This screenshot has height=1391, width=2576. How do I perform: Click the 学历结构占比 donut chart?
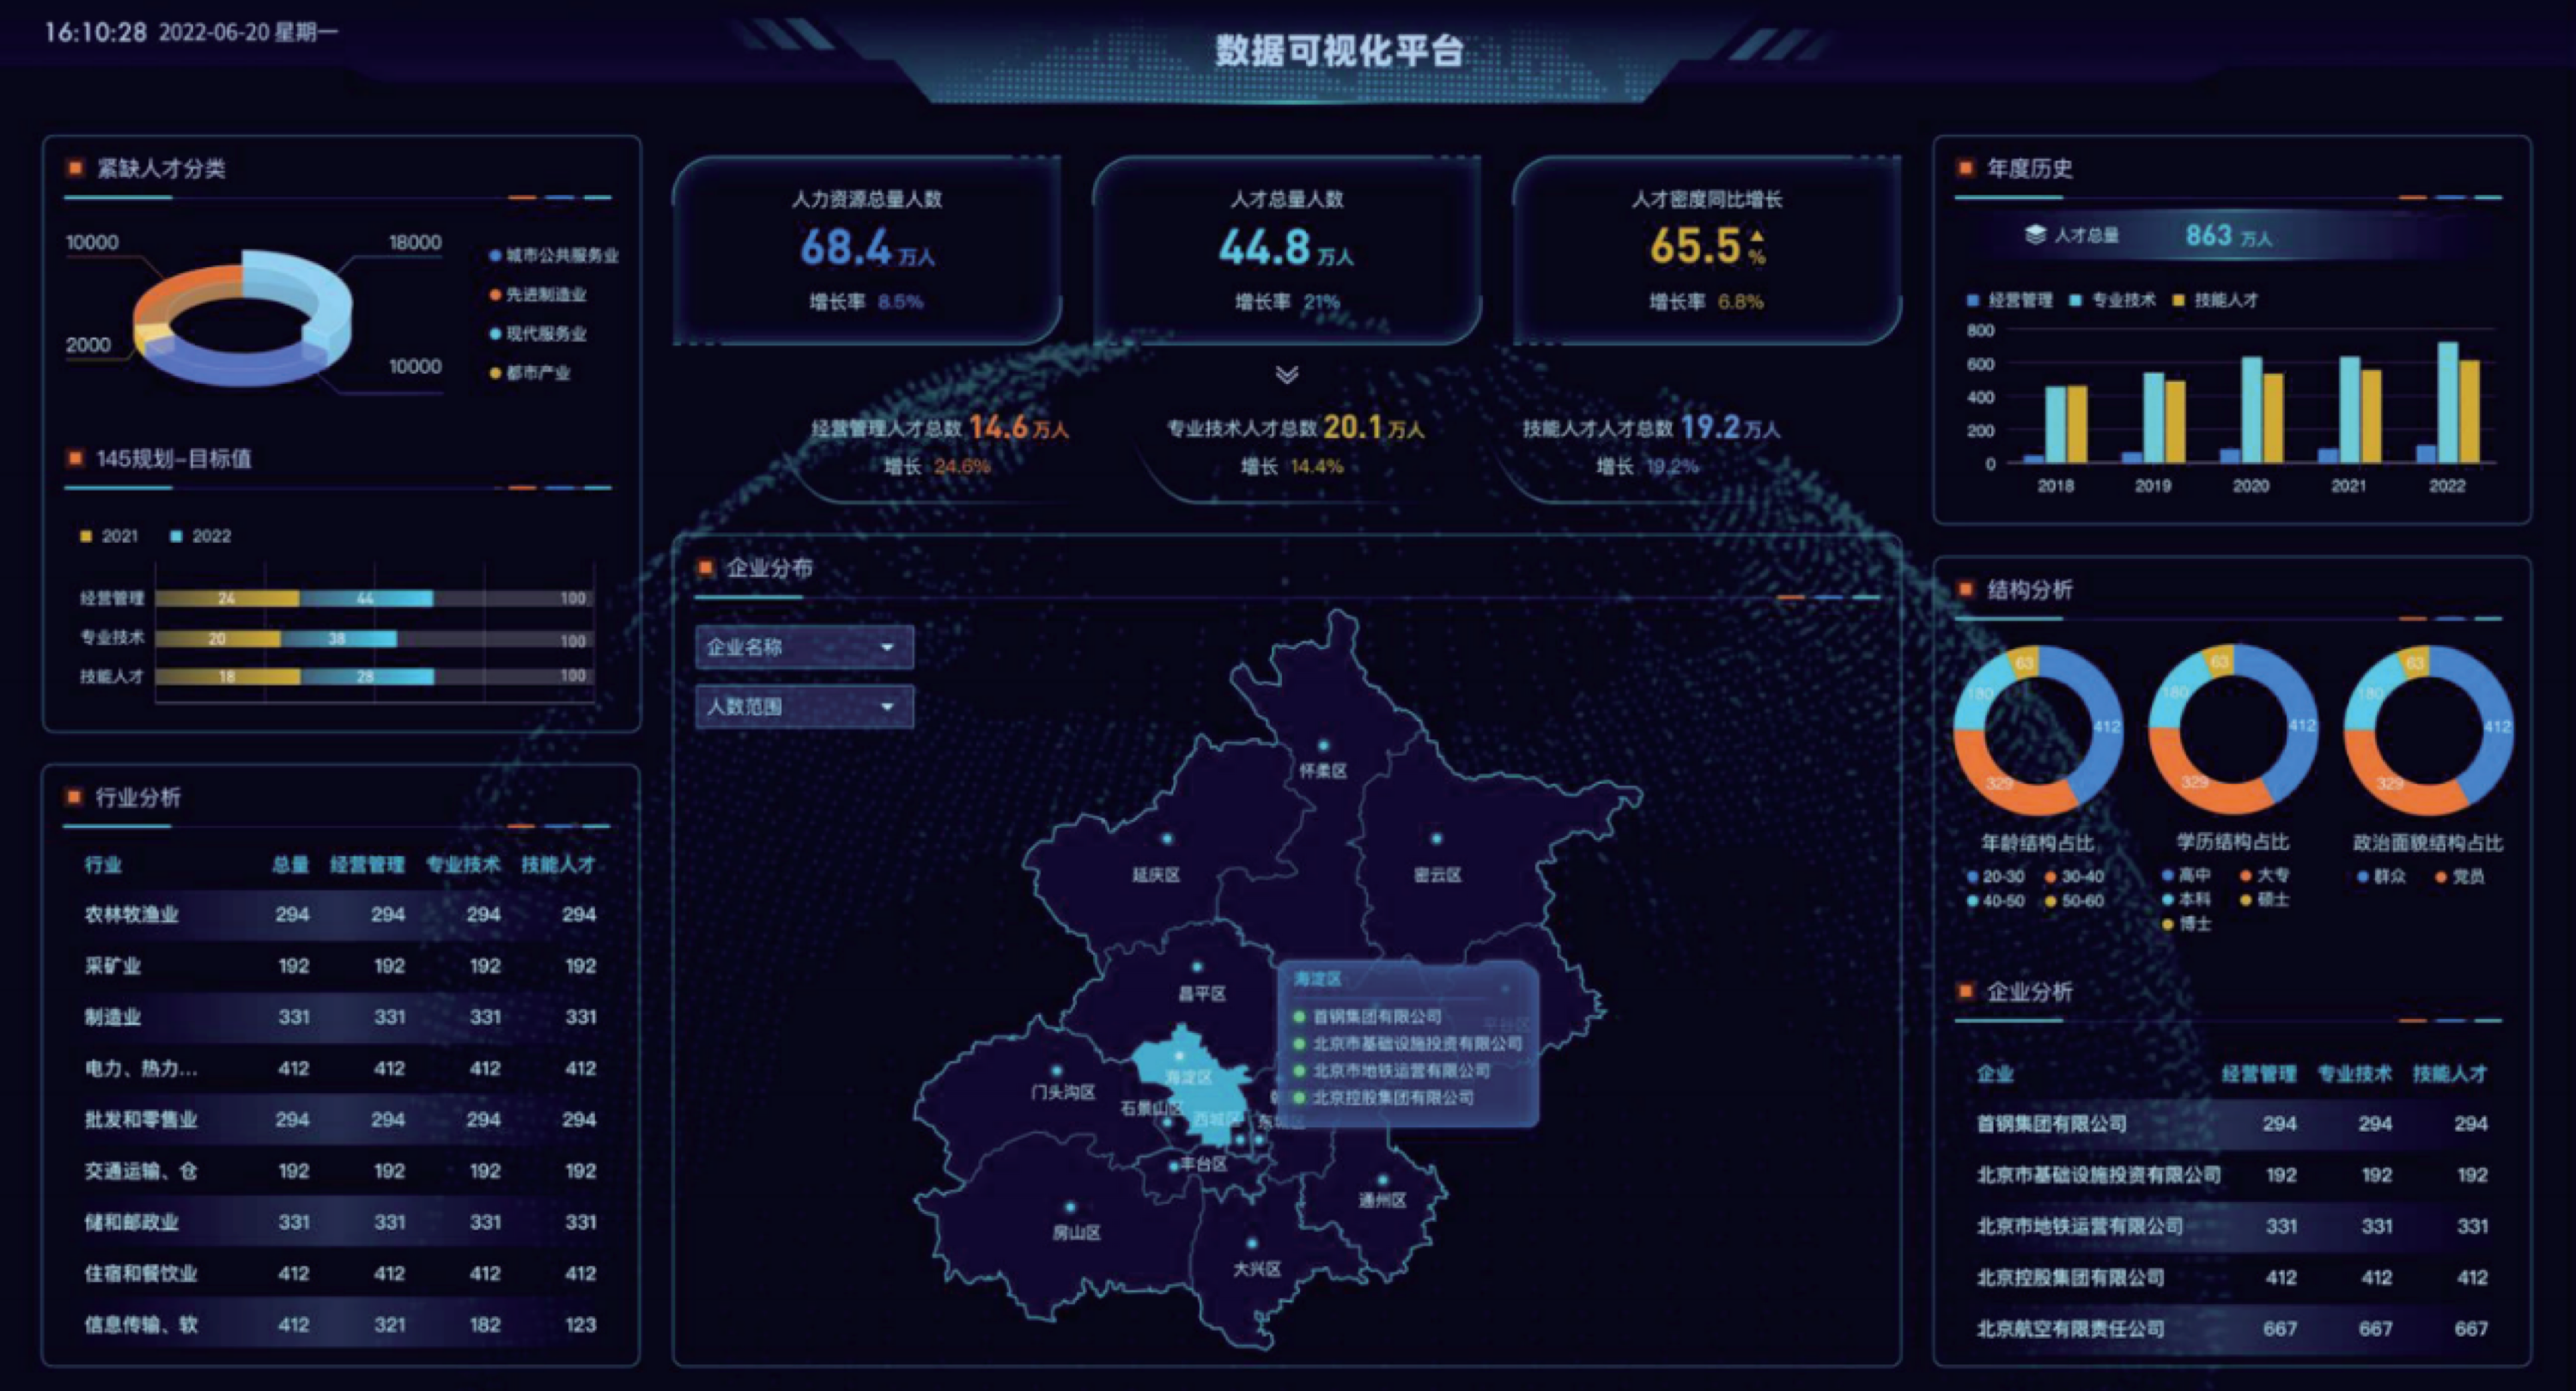click(x=2233, y=730)
